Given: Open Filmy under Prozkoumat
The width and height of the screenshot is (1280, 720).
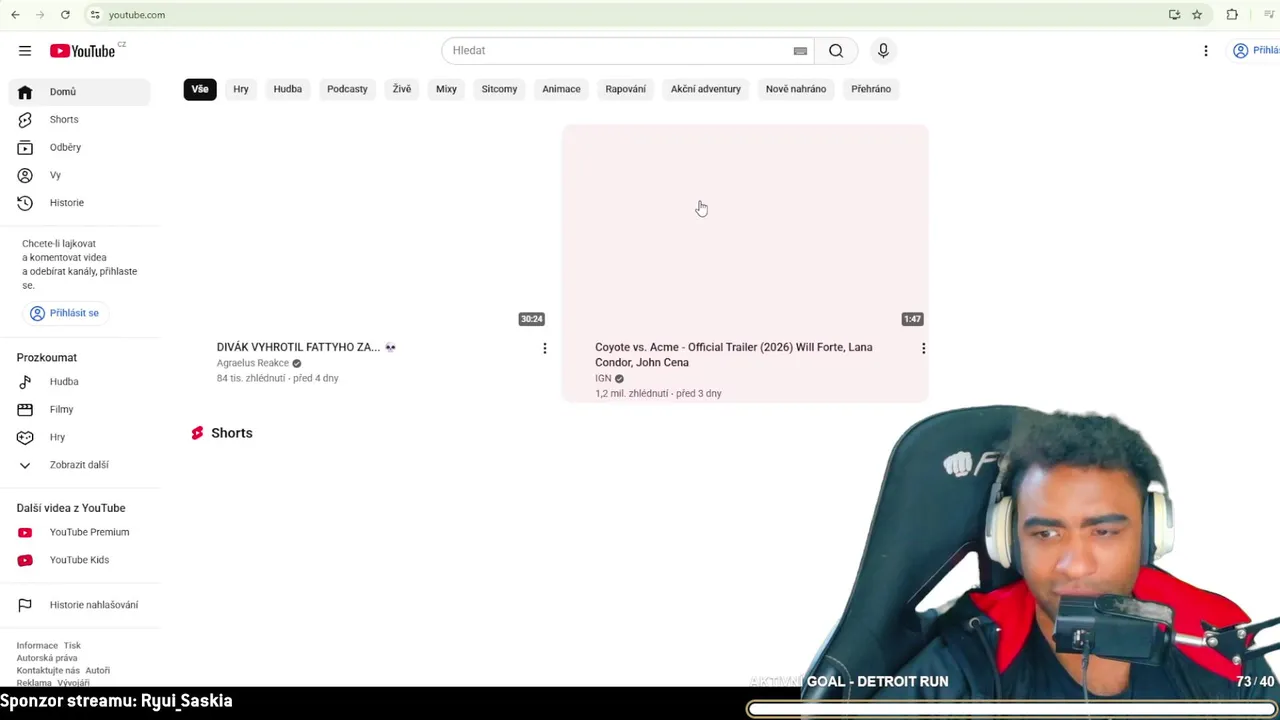Looking at the screenshot, I should pos(80,409).
